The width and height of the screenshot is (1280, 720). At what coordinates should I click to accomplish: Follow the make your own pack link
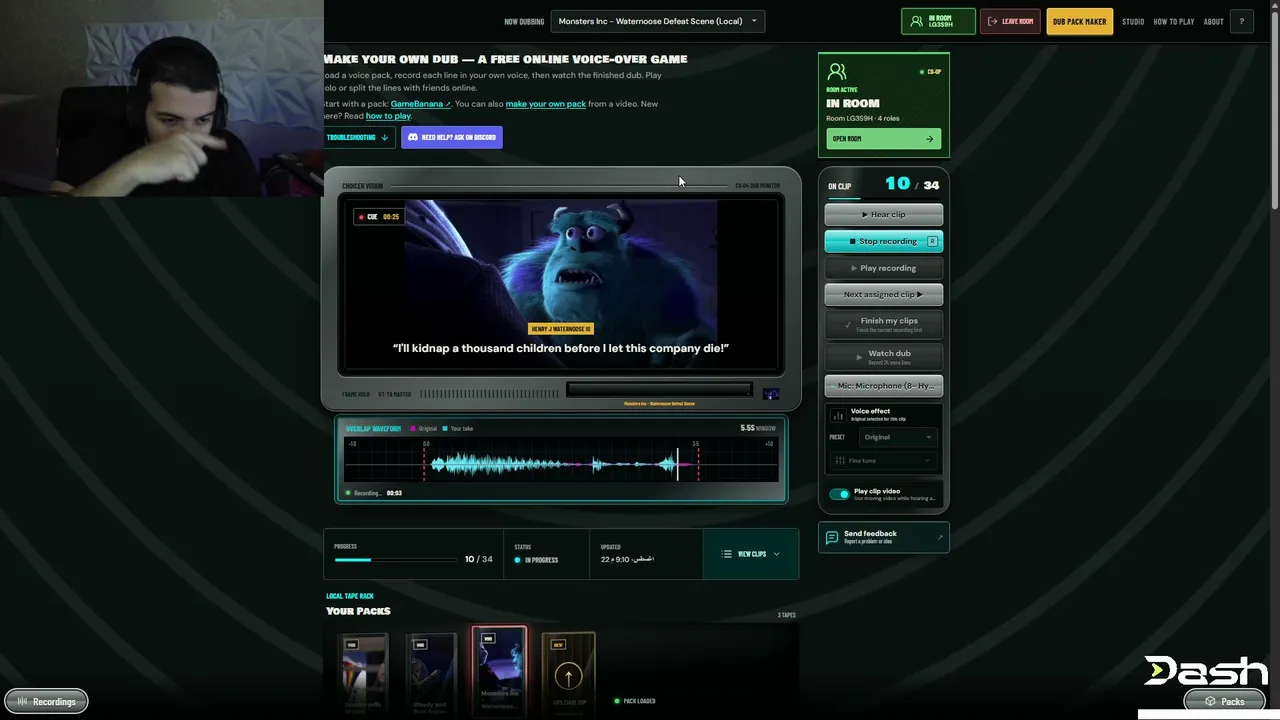coord(545,104)
